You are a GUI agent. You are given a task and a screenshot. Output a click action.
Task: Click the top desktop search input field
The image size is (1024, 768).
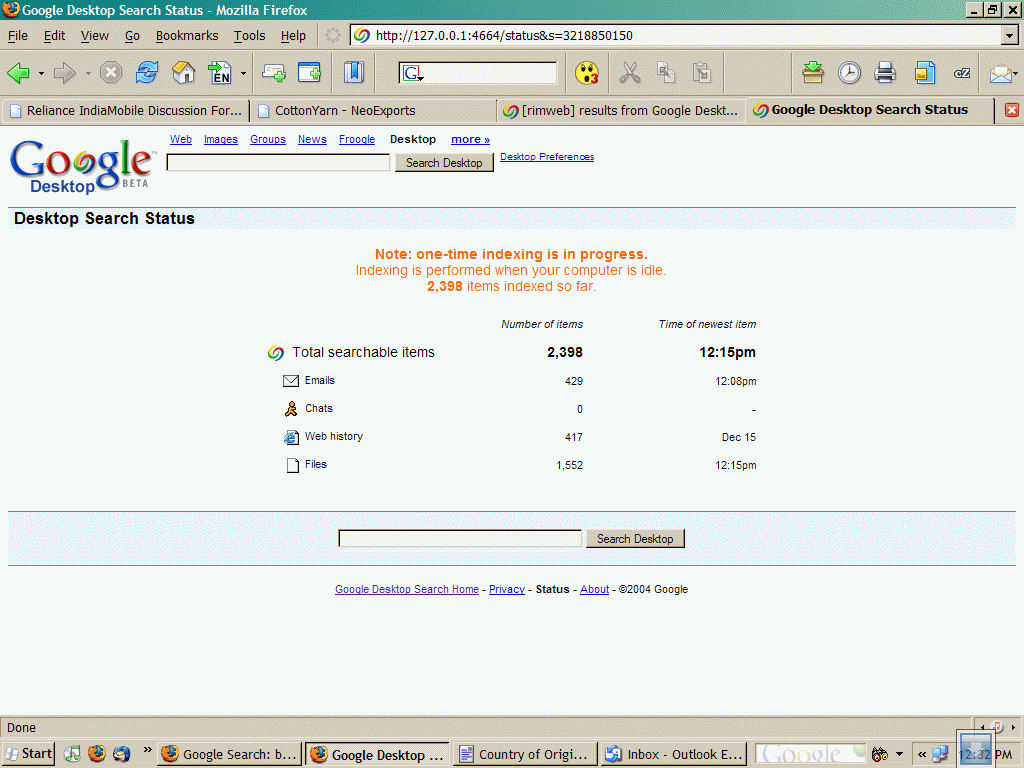[278, 163]
